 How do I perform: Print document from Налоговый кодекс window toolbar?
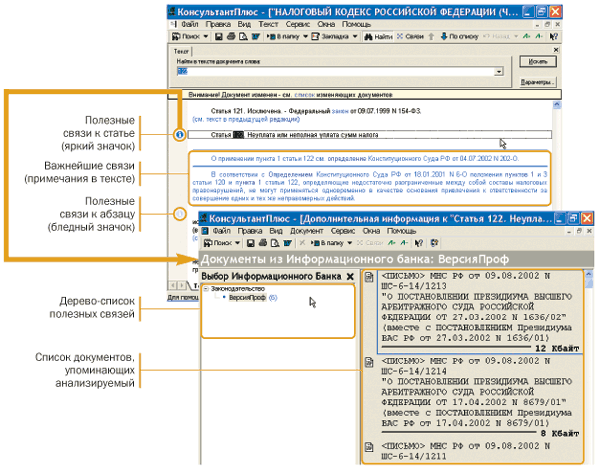[x=231, y=36]
